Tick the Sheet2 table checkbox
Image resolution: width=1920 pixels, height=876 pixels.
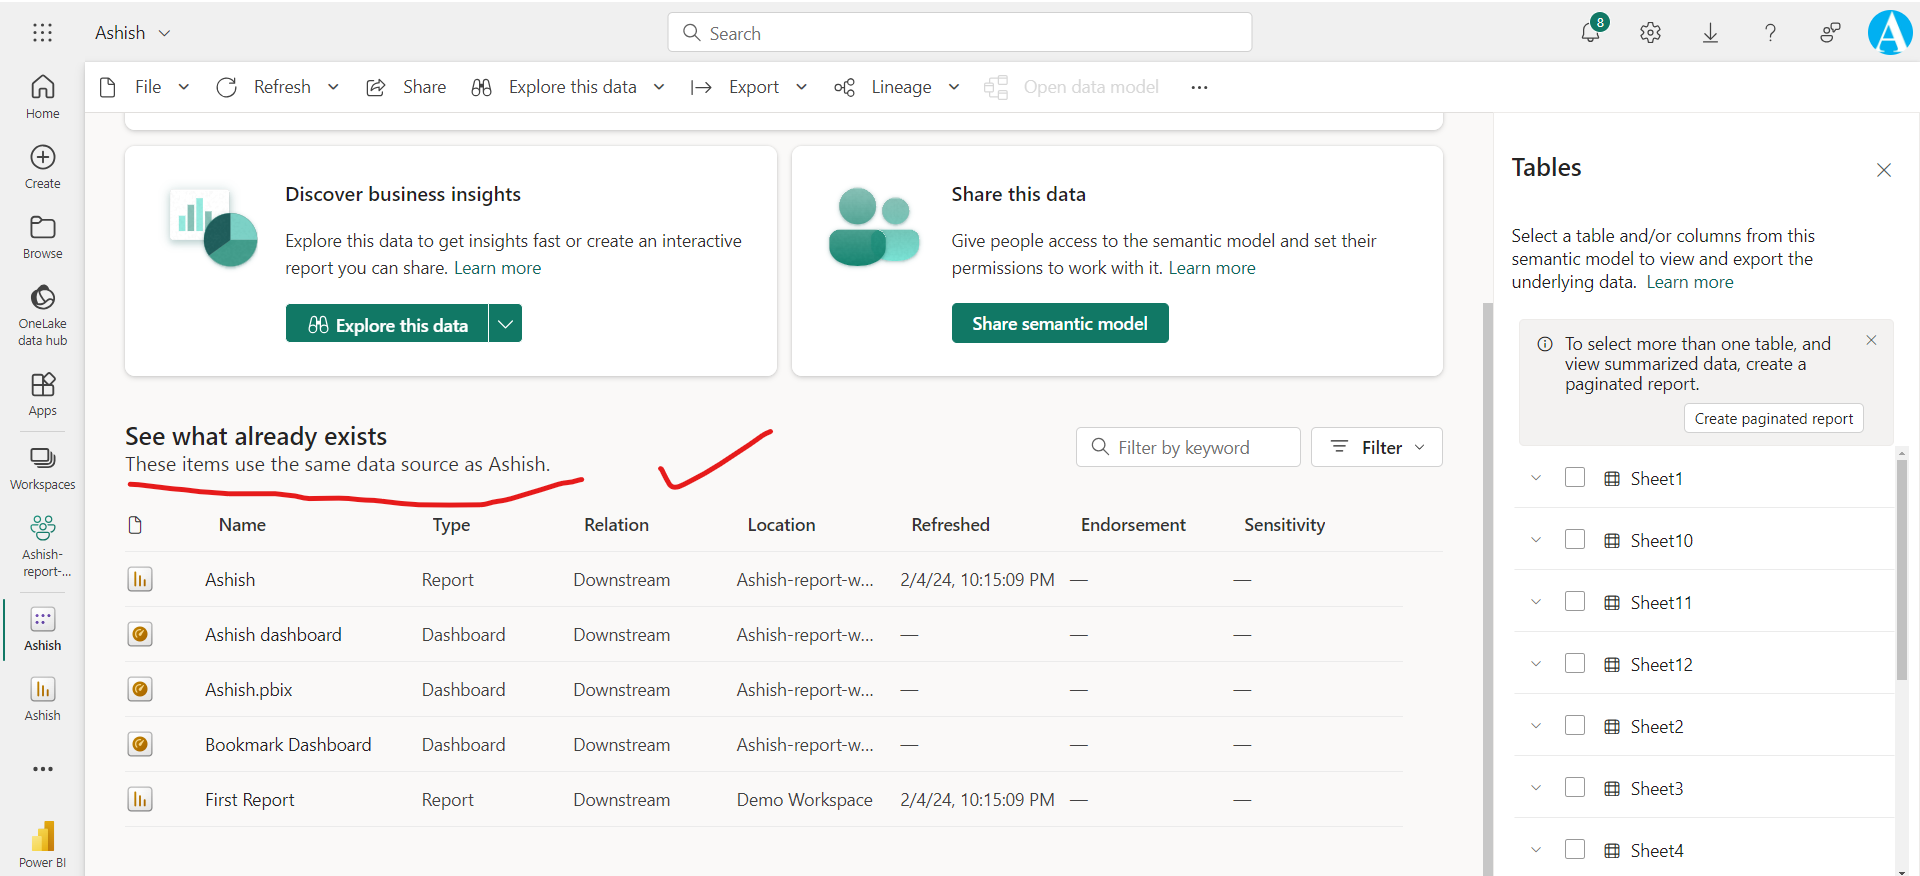[1575, 726]
